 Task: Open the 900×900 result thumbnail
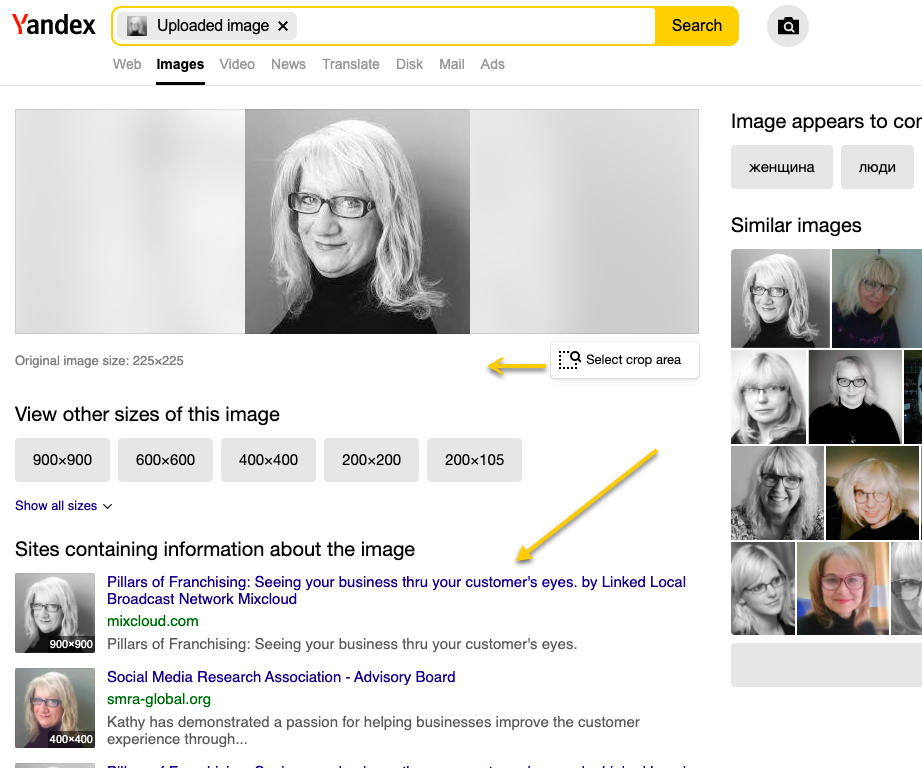pyautogui.click(x=55, y=613)
